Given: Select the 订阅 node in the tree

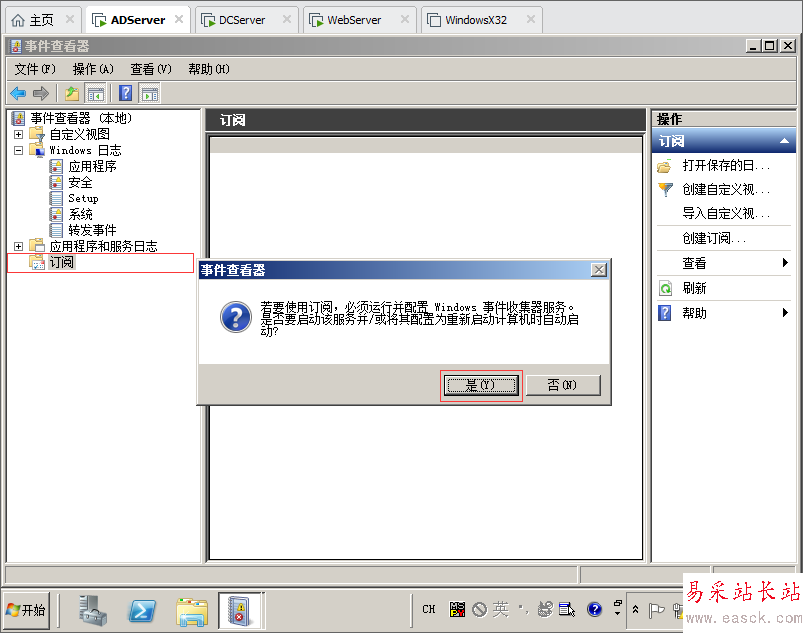Looking at the screenshot, I should click(x=61, y=262).
